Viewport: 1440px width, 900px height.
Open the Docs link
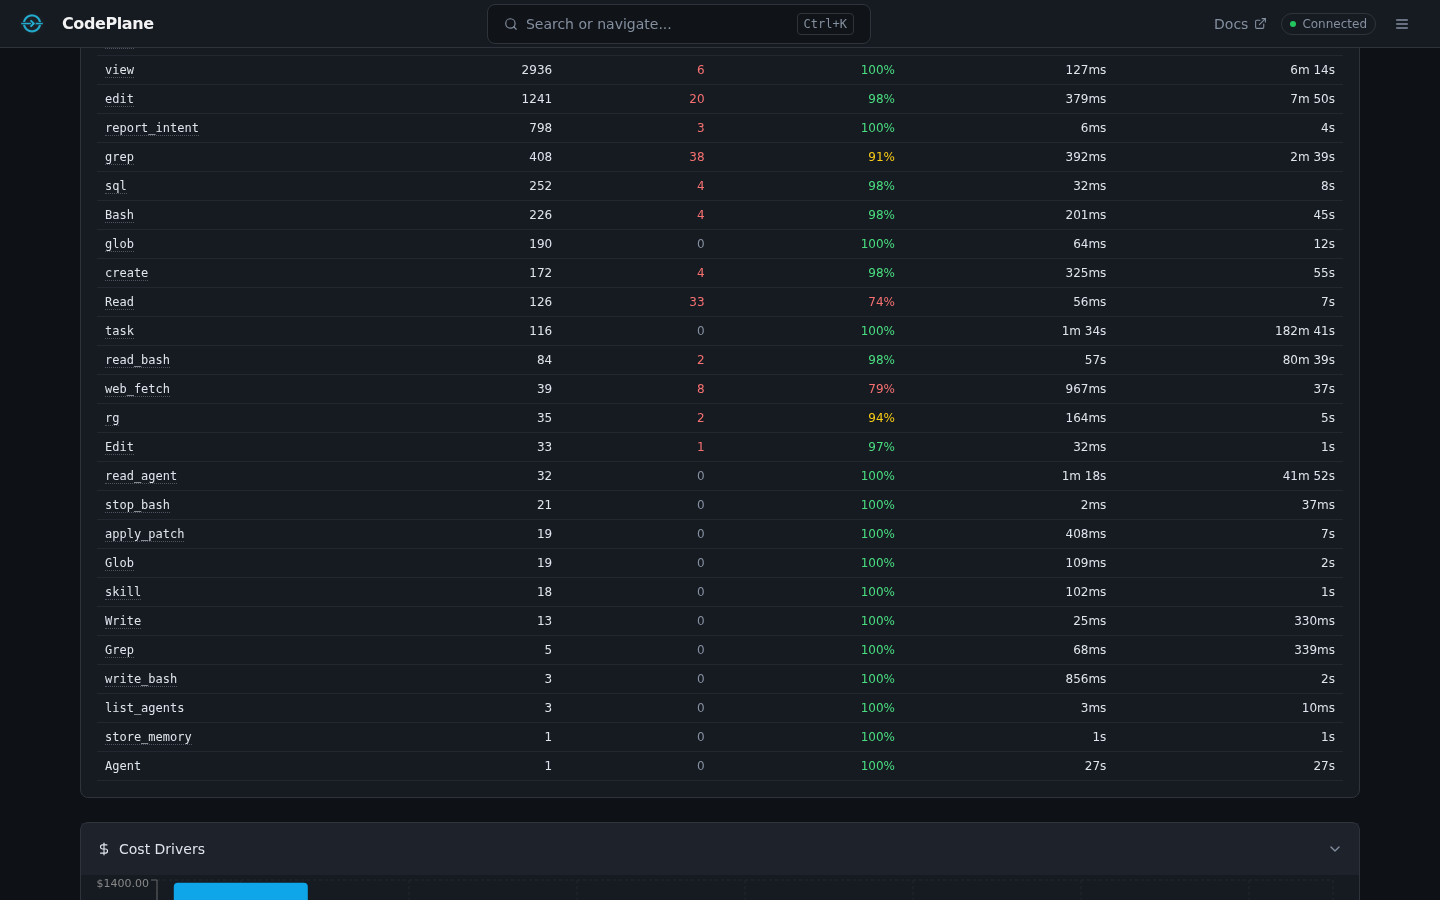point(1231,24)
